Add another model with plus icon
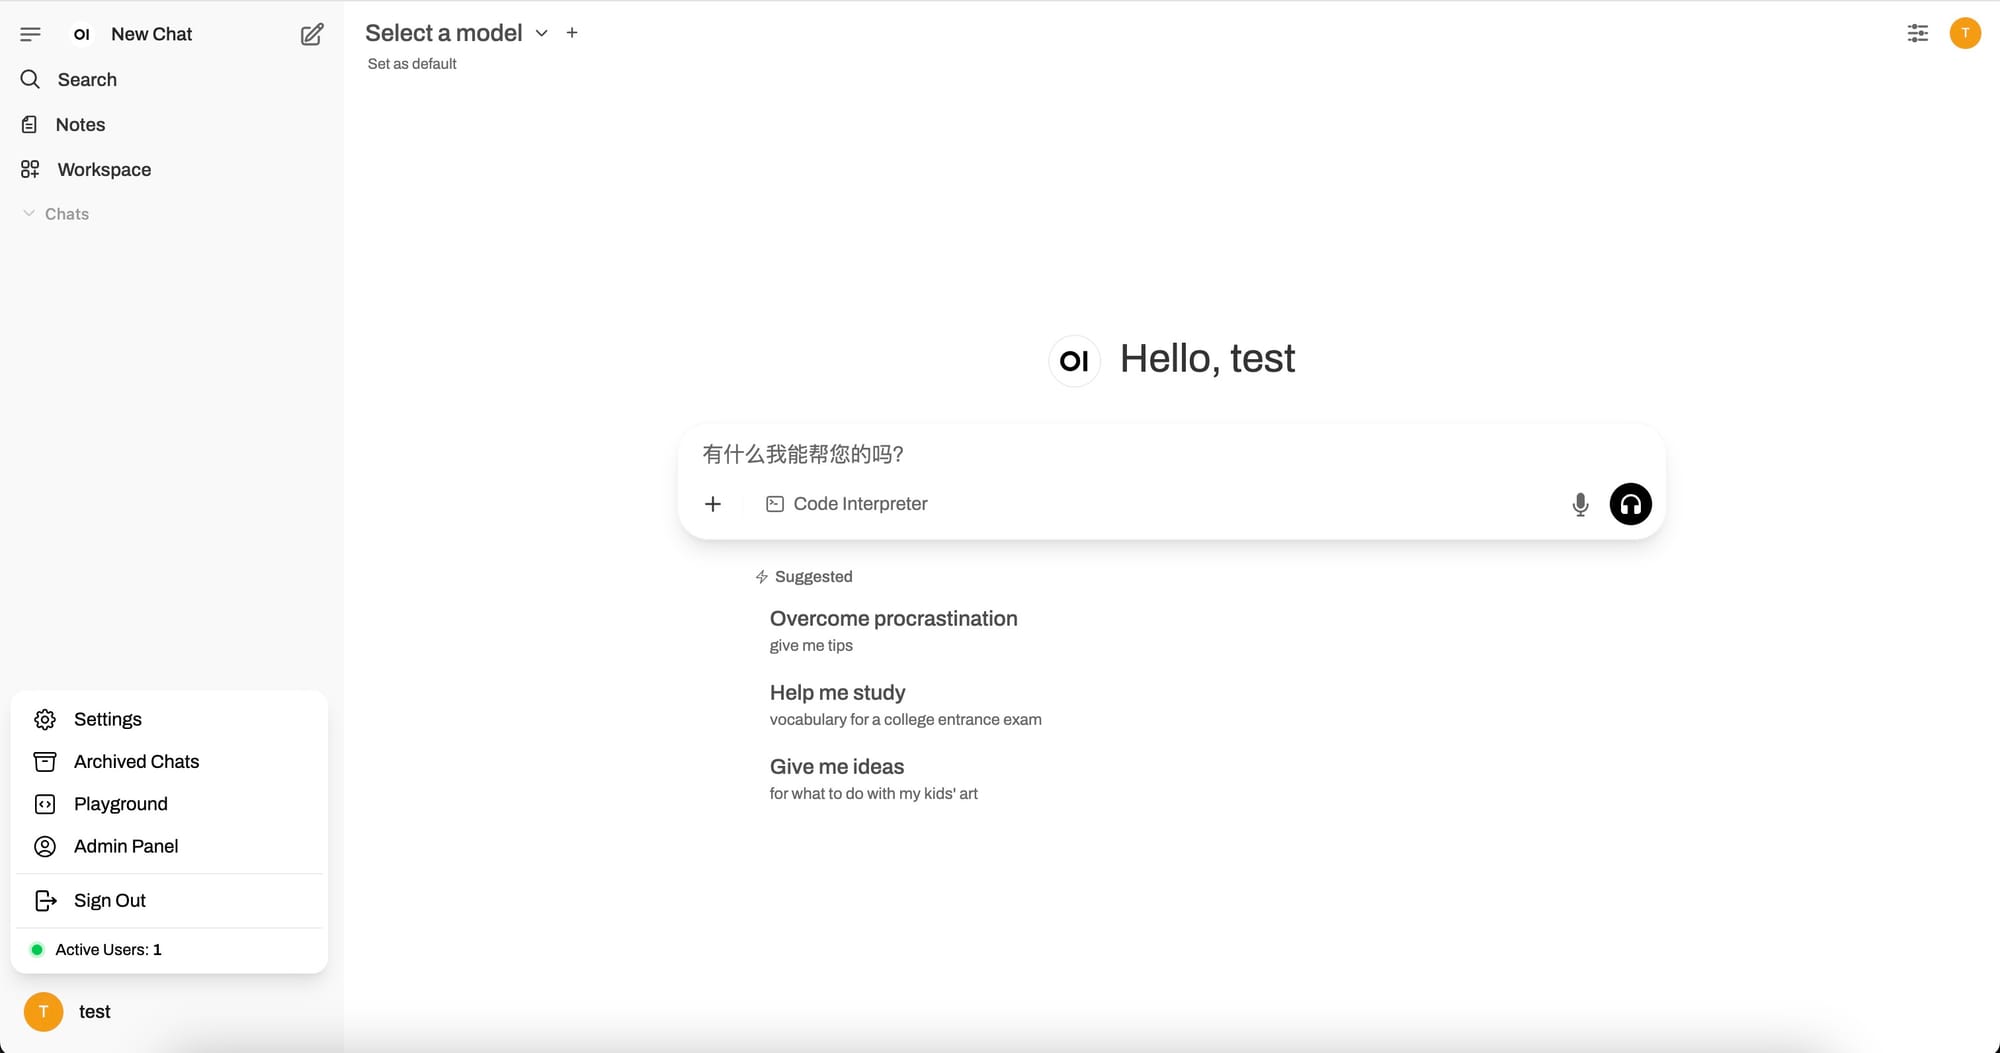Screen dimensions: 2000x1053 tap(572, 33)
